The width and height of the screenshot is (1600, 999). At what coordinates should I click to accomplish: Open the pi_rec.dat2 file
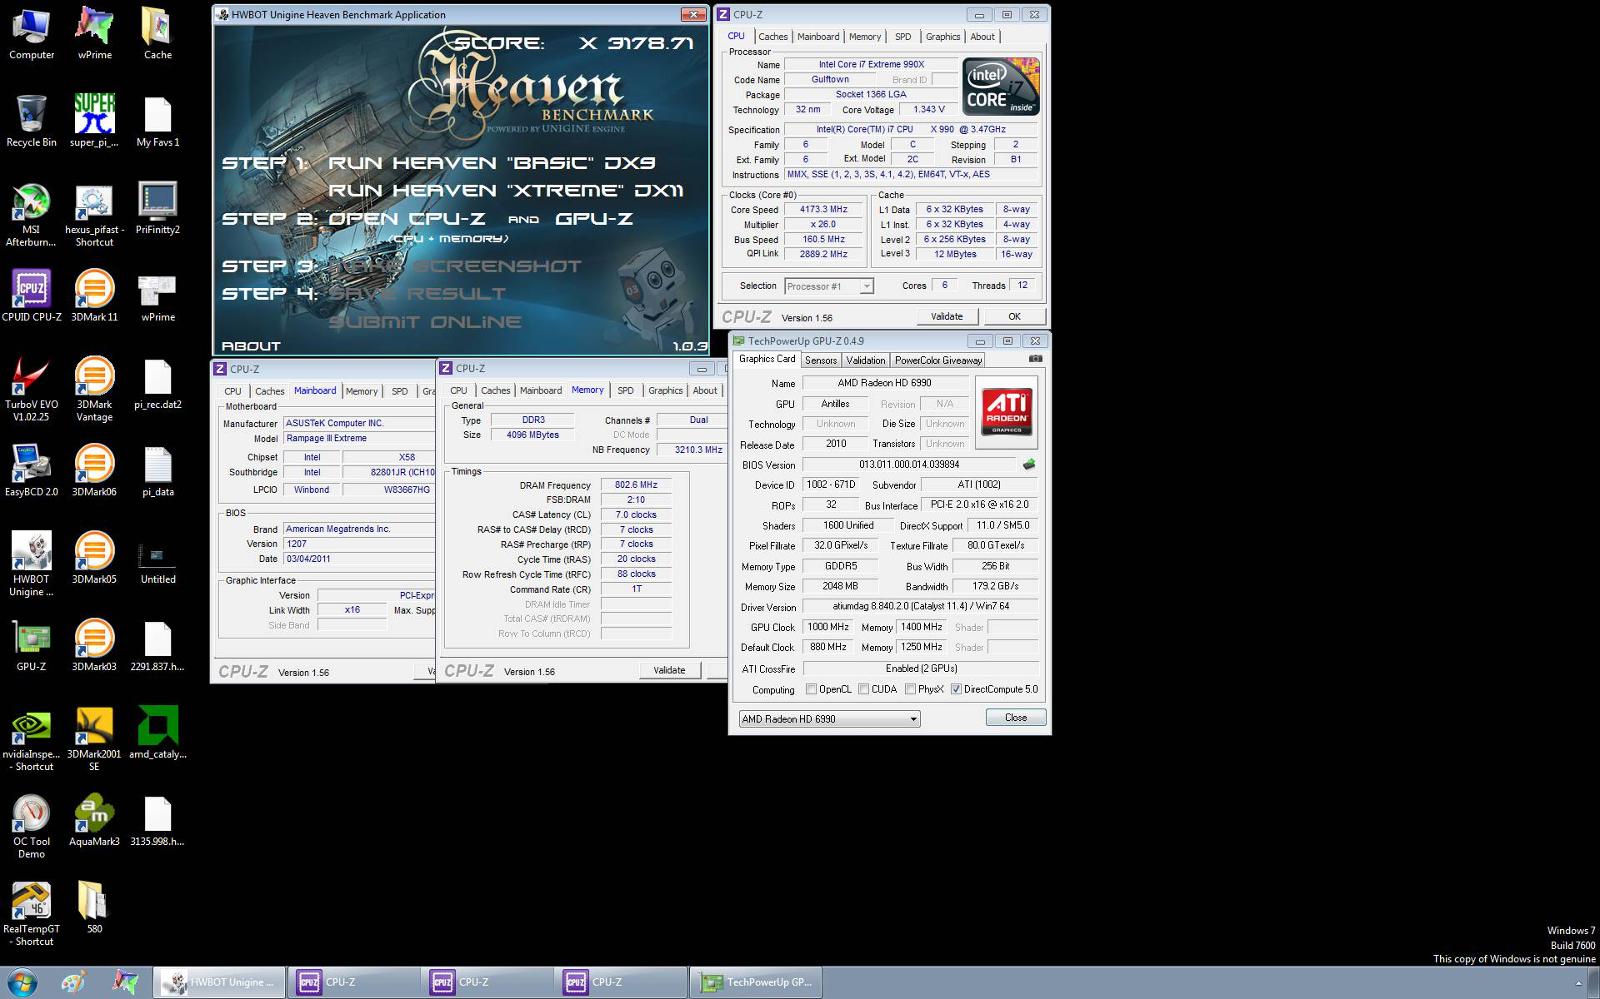157,383
